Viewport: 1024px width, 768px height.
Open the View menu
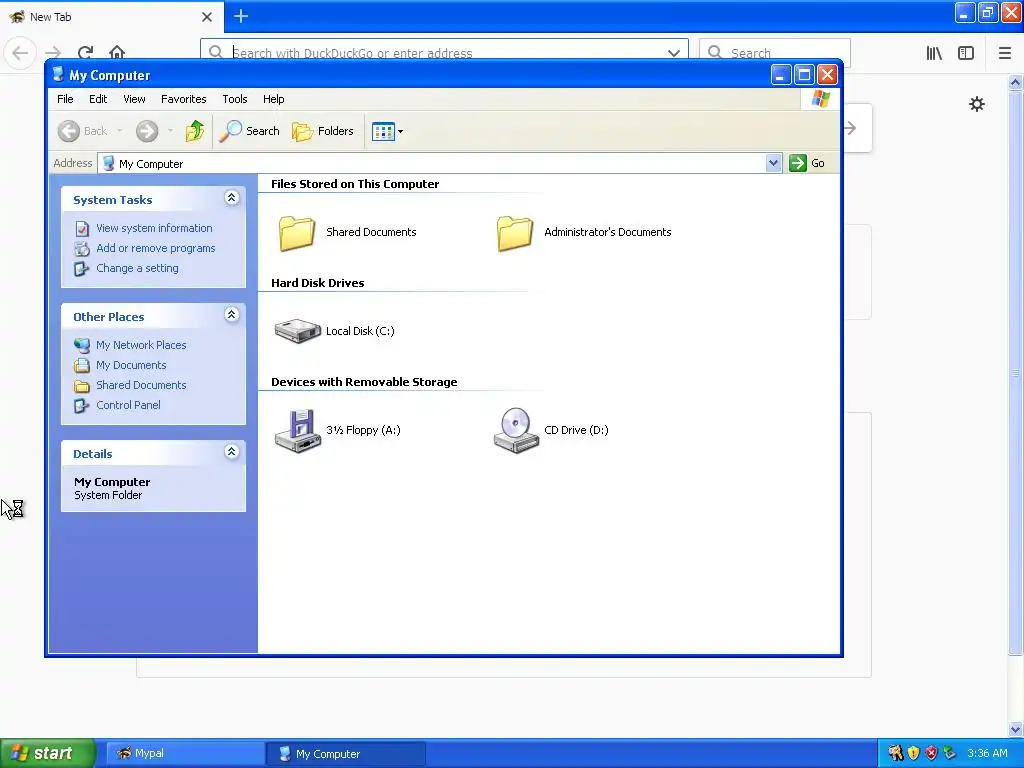134,99
